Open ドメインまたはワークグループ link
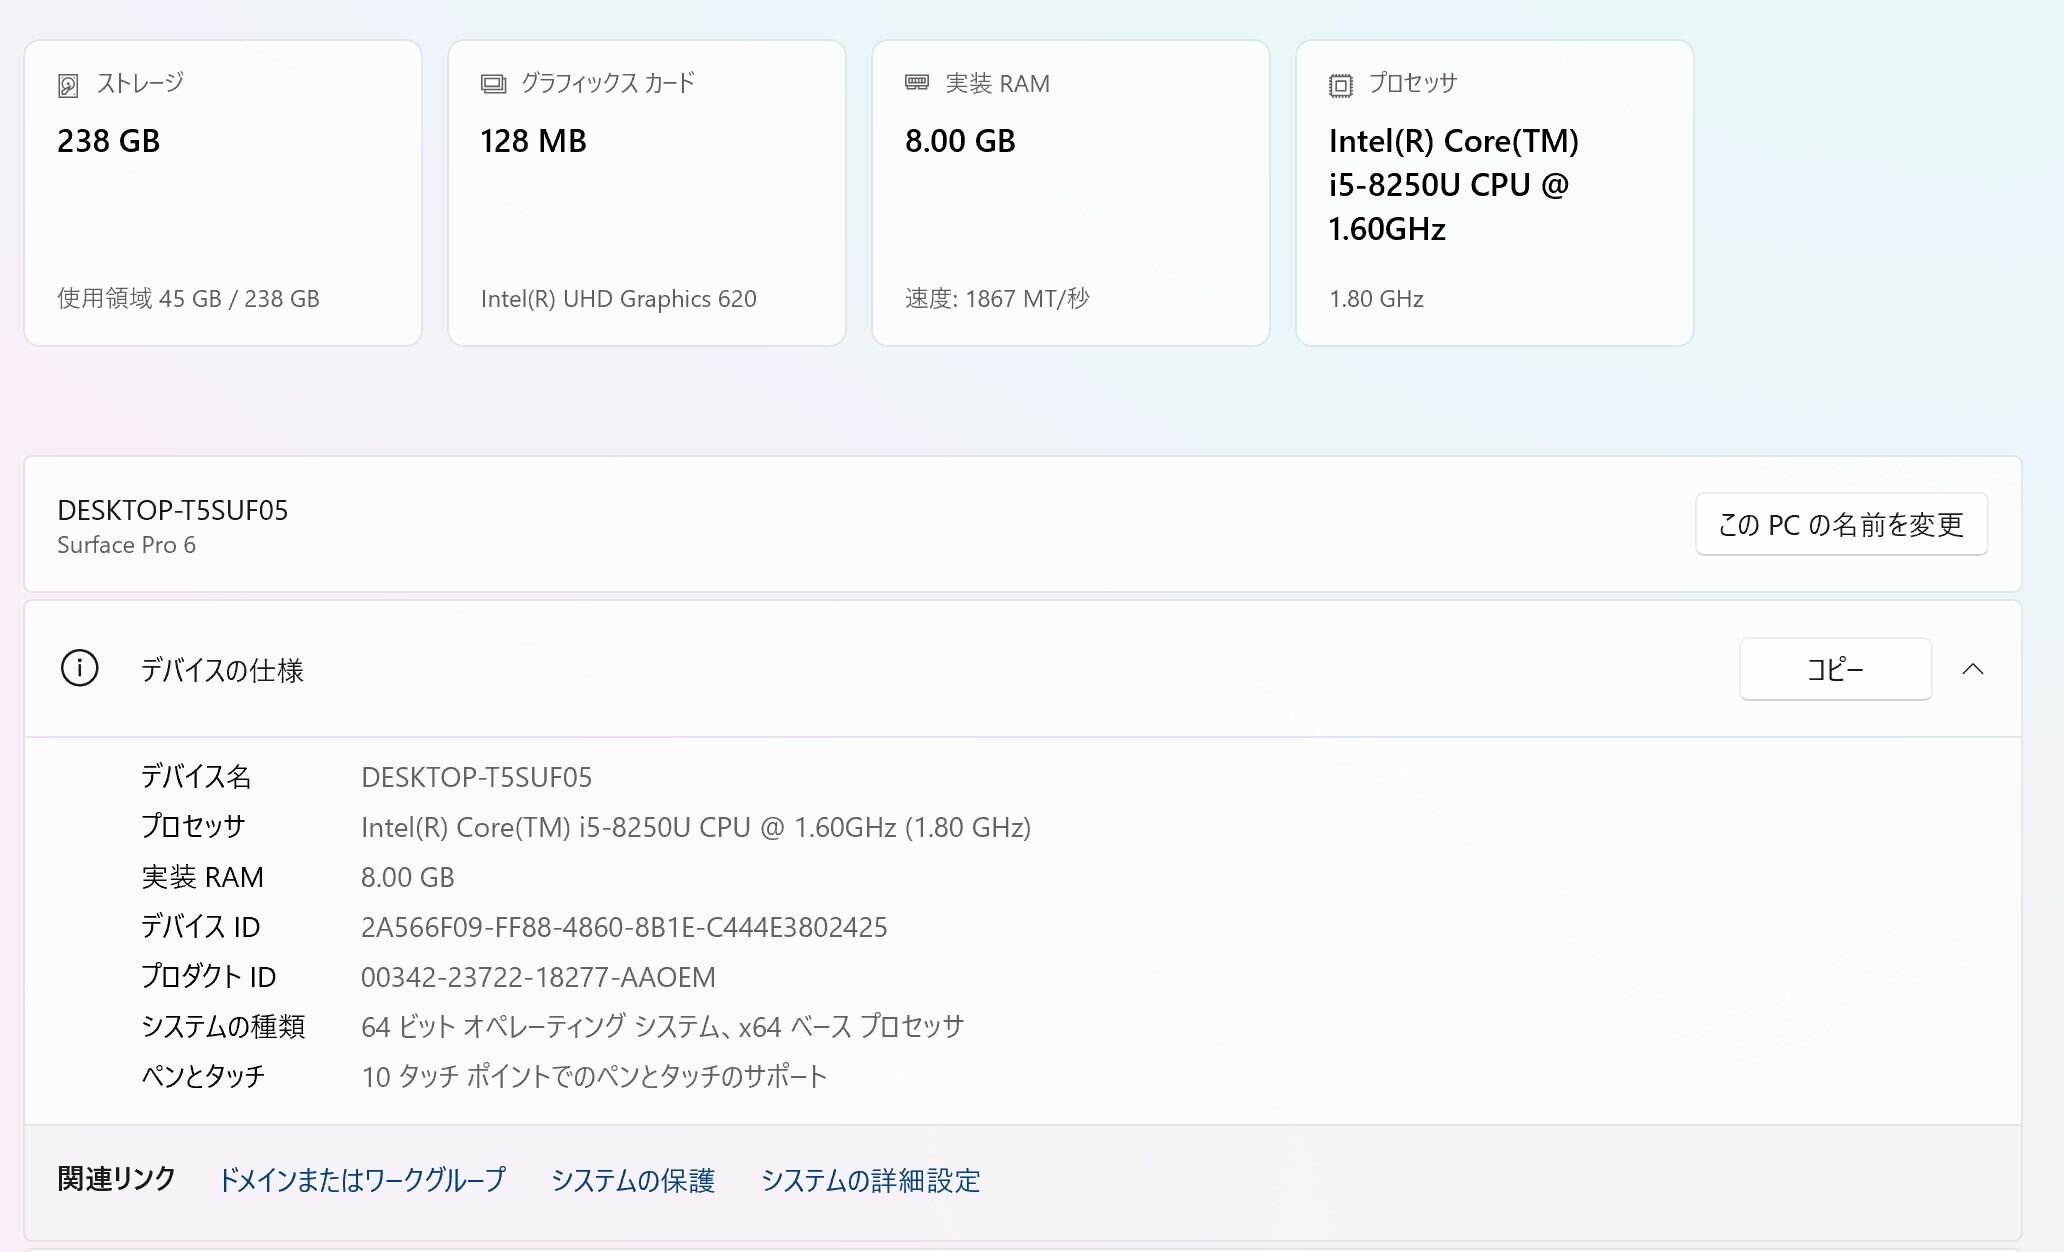The image size is (2064, 1252). tap(362, 1180)
